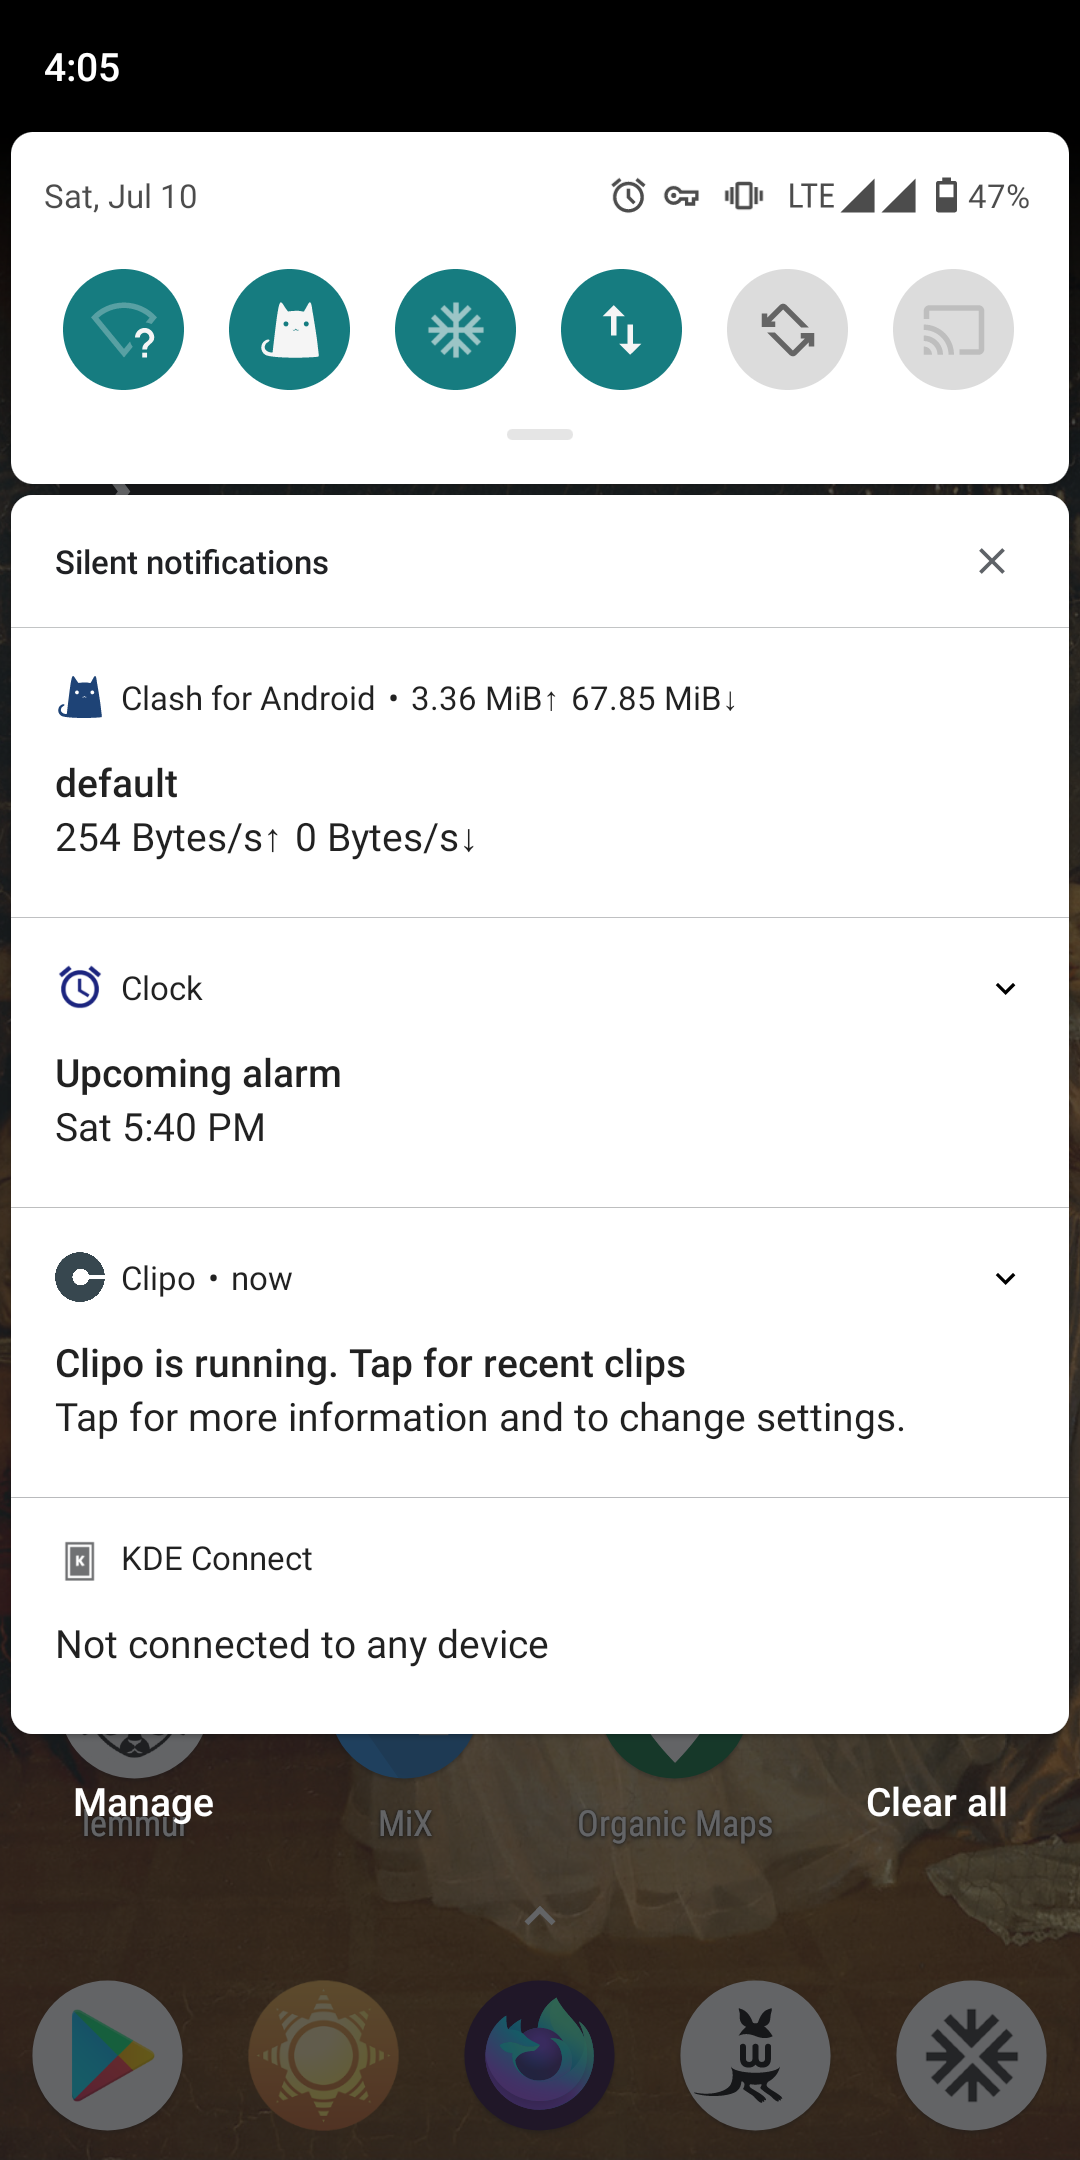Toggle the Clash cat quick tile

click(289, 330)
